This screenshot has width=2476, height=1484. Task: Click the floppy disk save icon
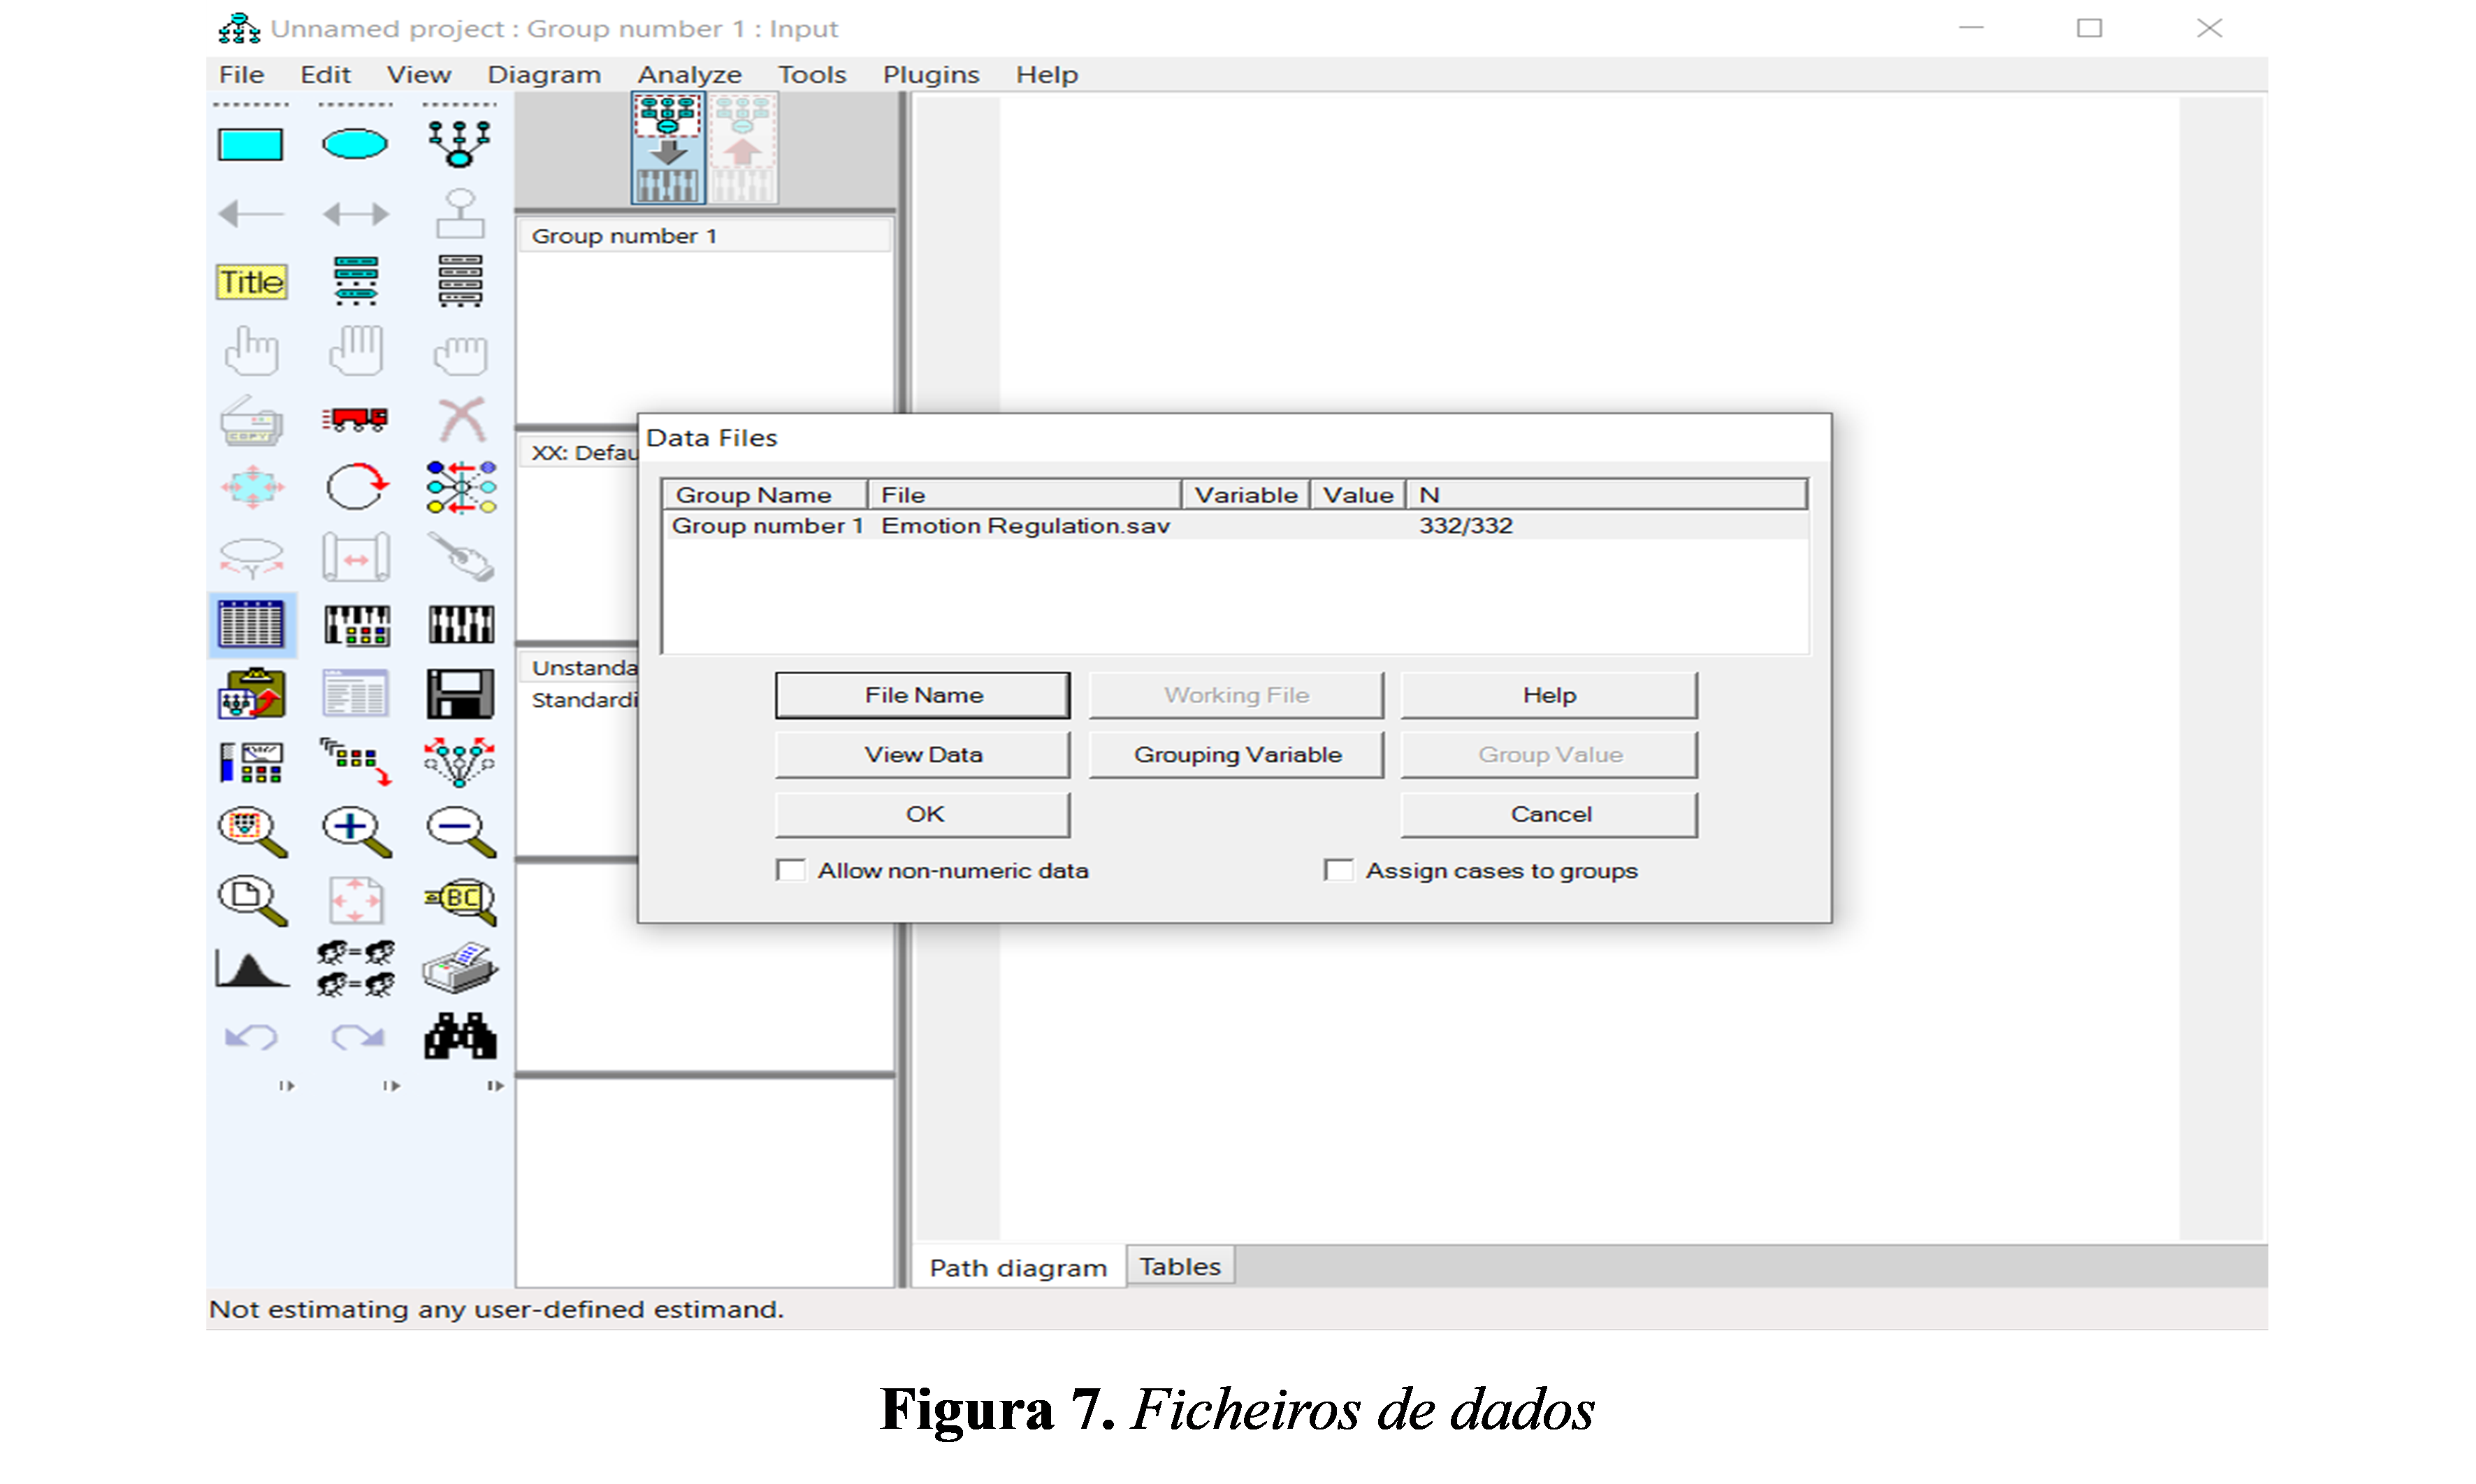pyautogui.click(x=460, y=693)
